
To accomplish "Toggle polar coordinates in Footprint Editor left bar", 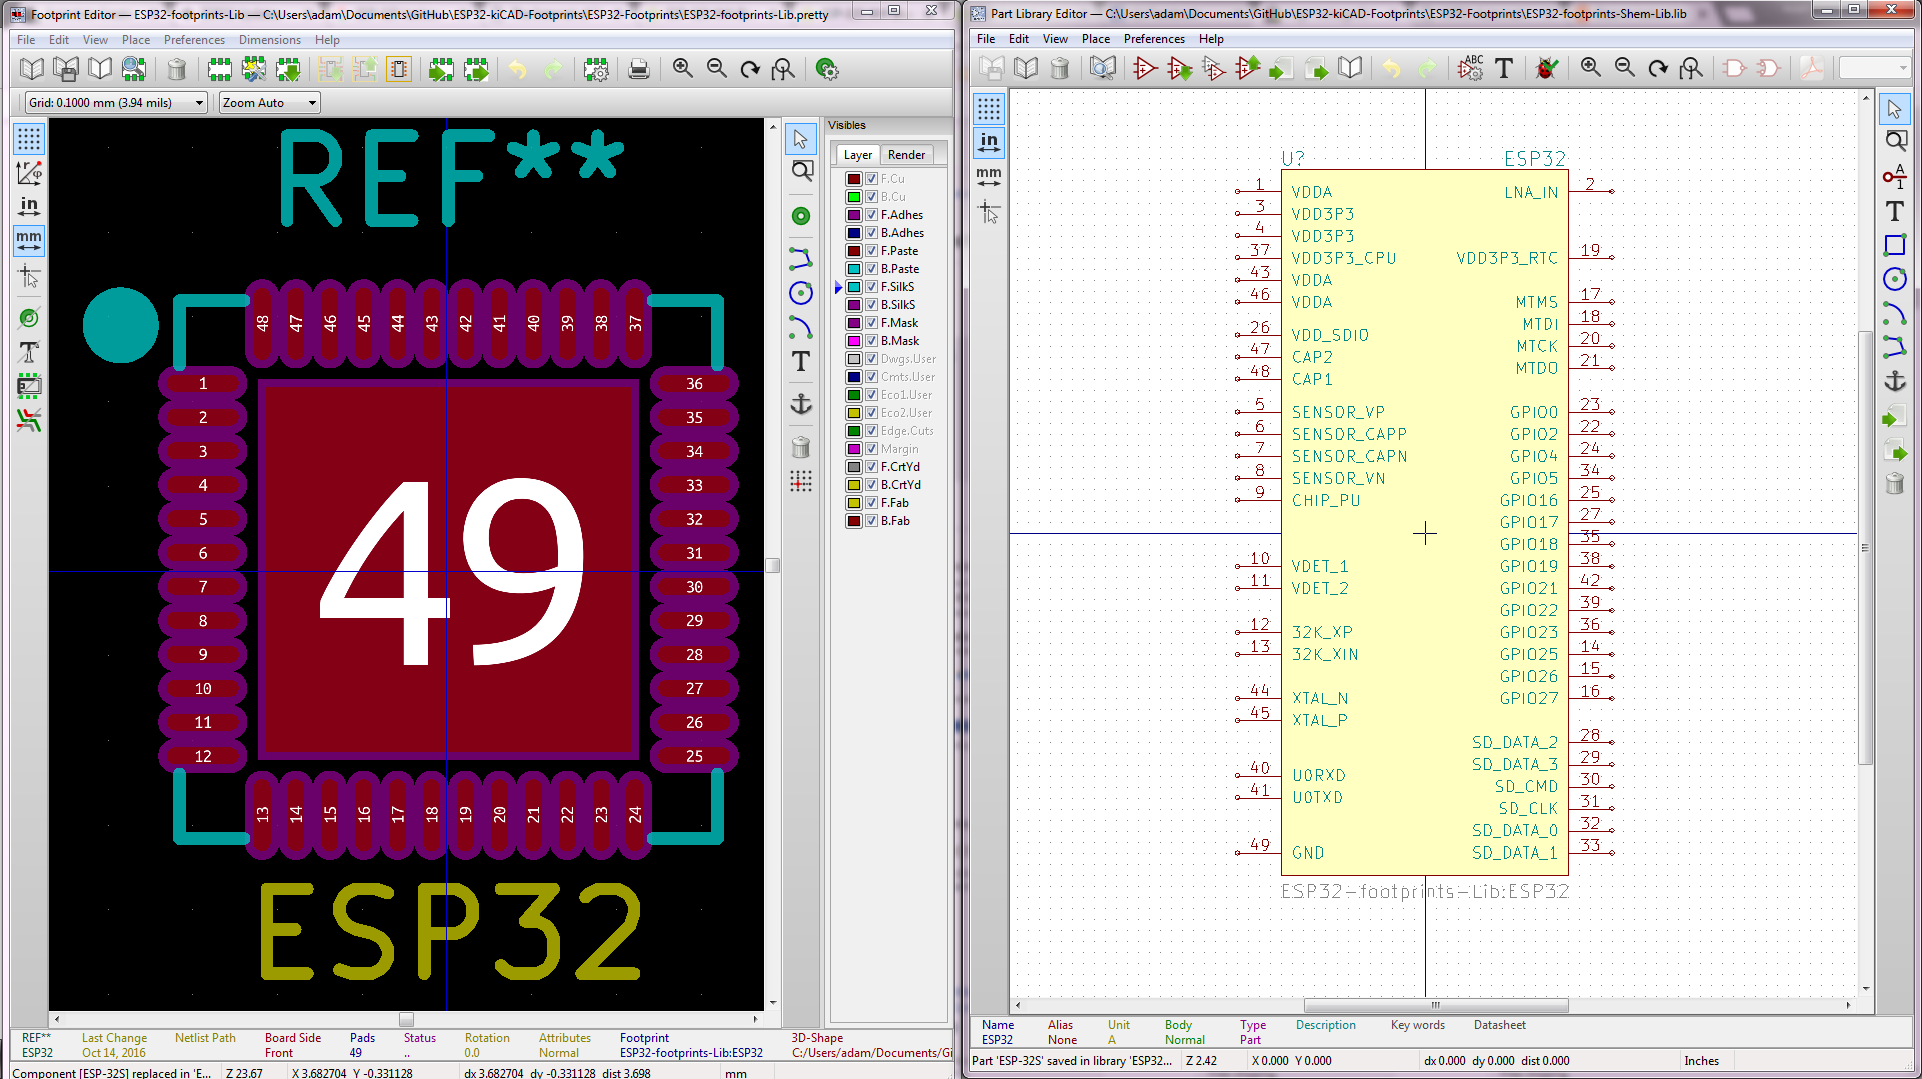I will (29, 172).
